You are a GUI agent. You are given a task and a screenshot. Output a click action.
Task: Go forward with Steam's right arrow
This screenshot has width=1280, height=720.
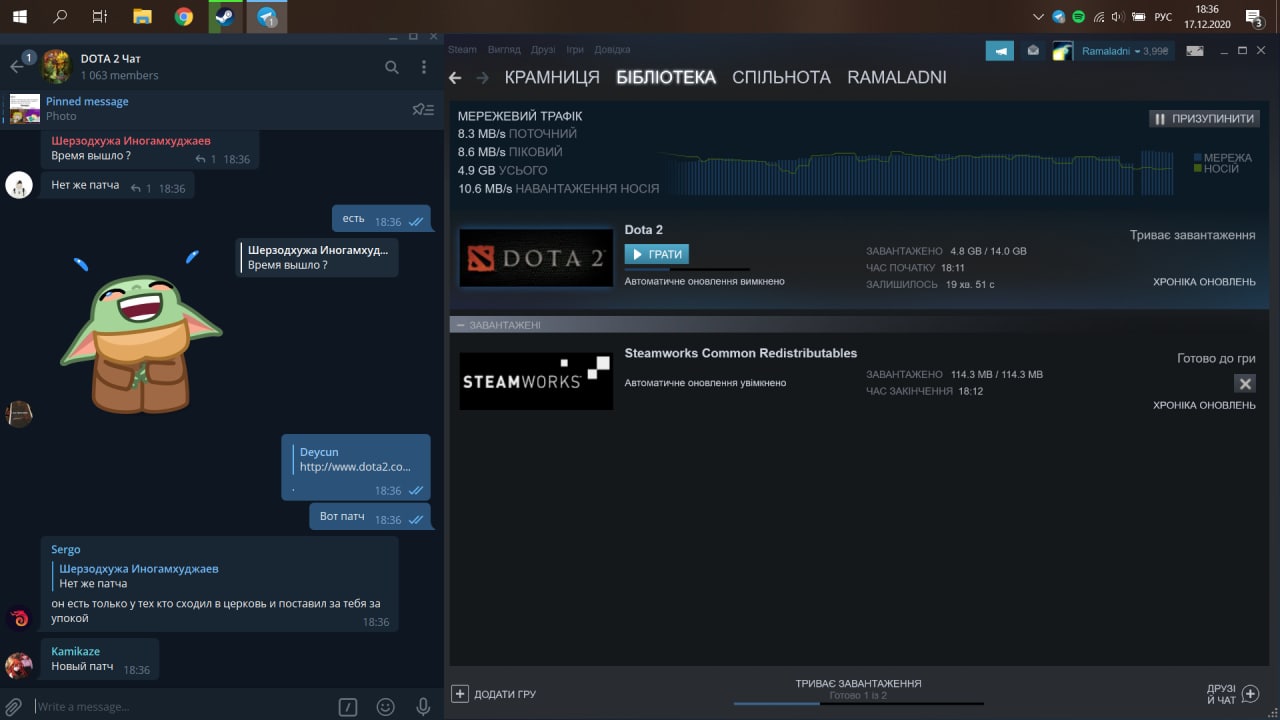(x=483, y=78)
